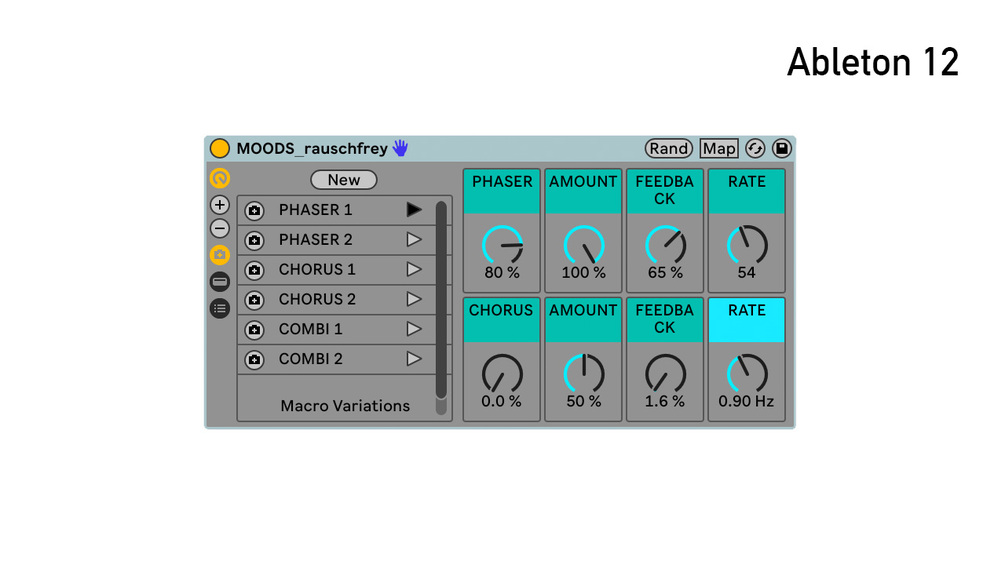
Task: Launch the COMBI 2 variation
Action: pyautogui.click(x=414, y=359)
